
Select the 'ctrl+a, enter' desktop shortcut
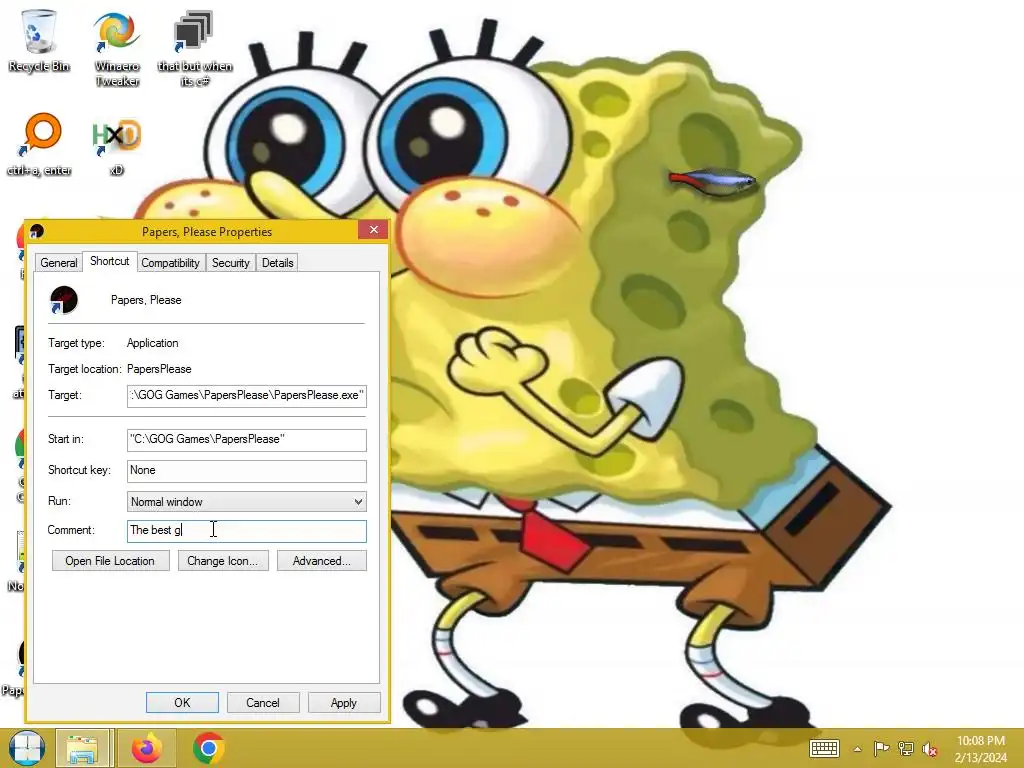[x=39, y=144]
